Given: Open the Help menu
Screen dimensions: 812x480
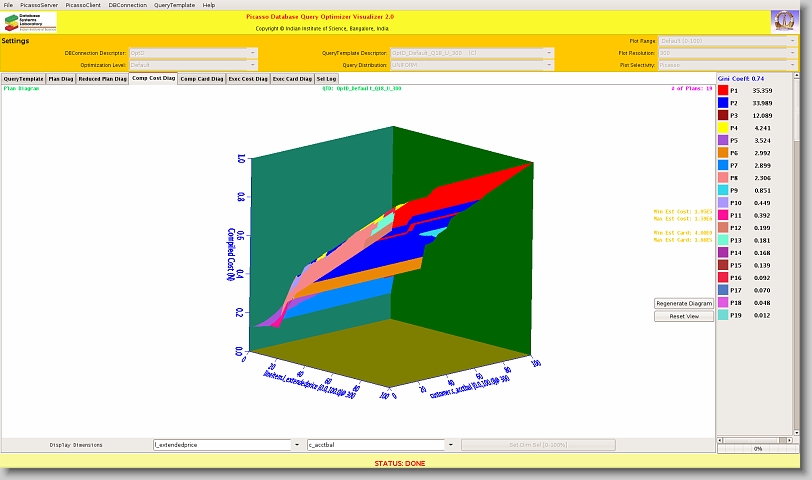Looking at the screenshot, I should [x=208, y=5].
